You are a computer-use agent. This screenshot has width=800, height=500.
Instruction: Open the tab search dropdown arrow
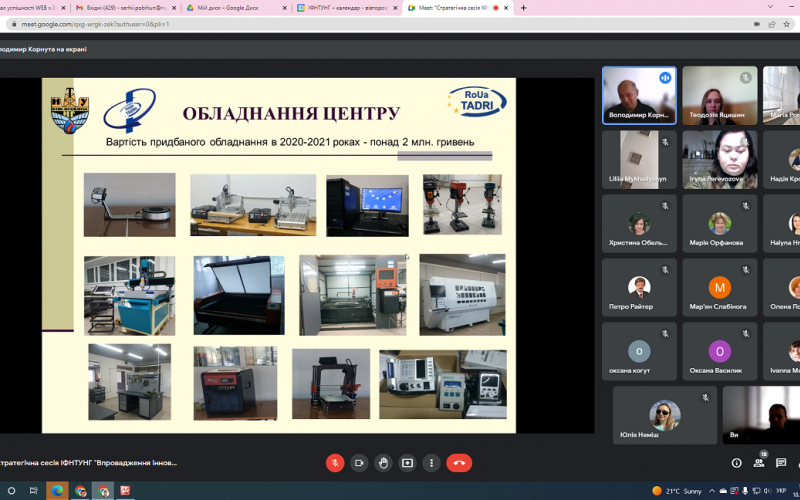pyautogui.click(x=770, y=7)
